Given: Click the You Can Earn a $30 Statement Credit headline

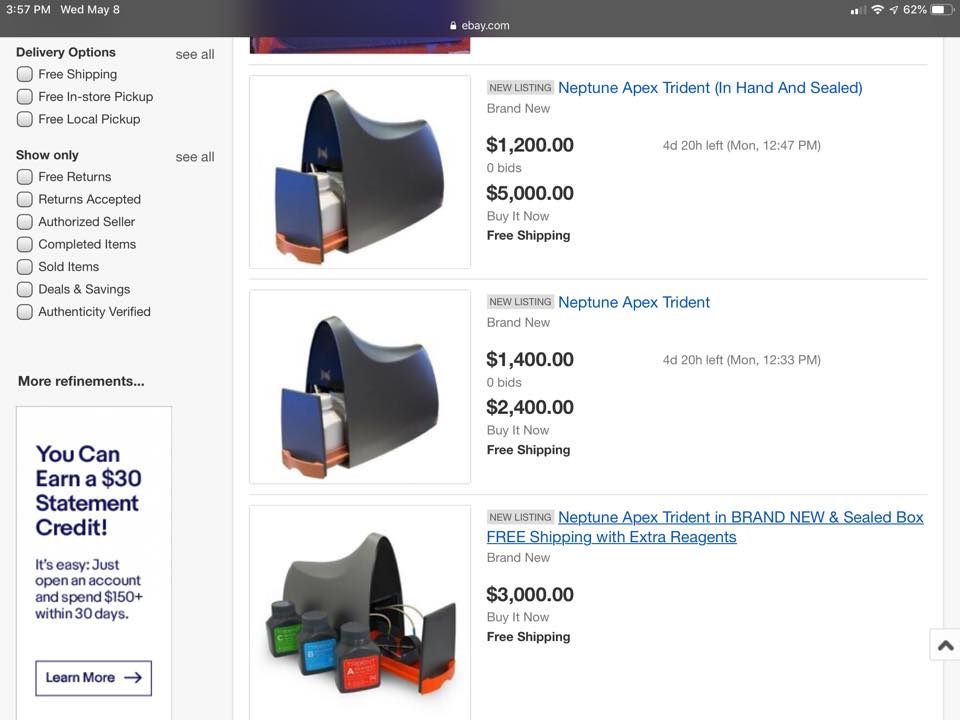Looking at the screenshot, I should [88, 490].
